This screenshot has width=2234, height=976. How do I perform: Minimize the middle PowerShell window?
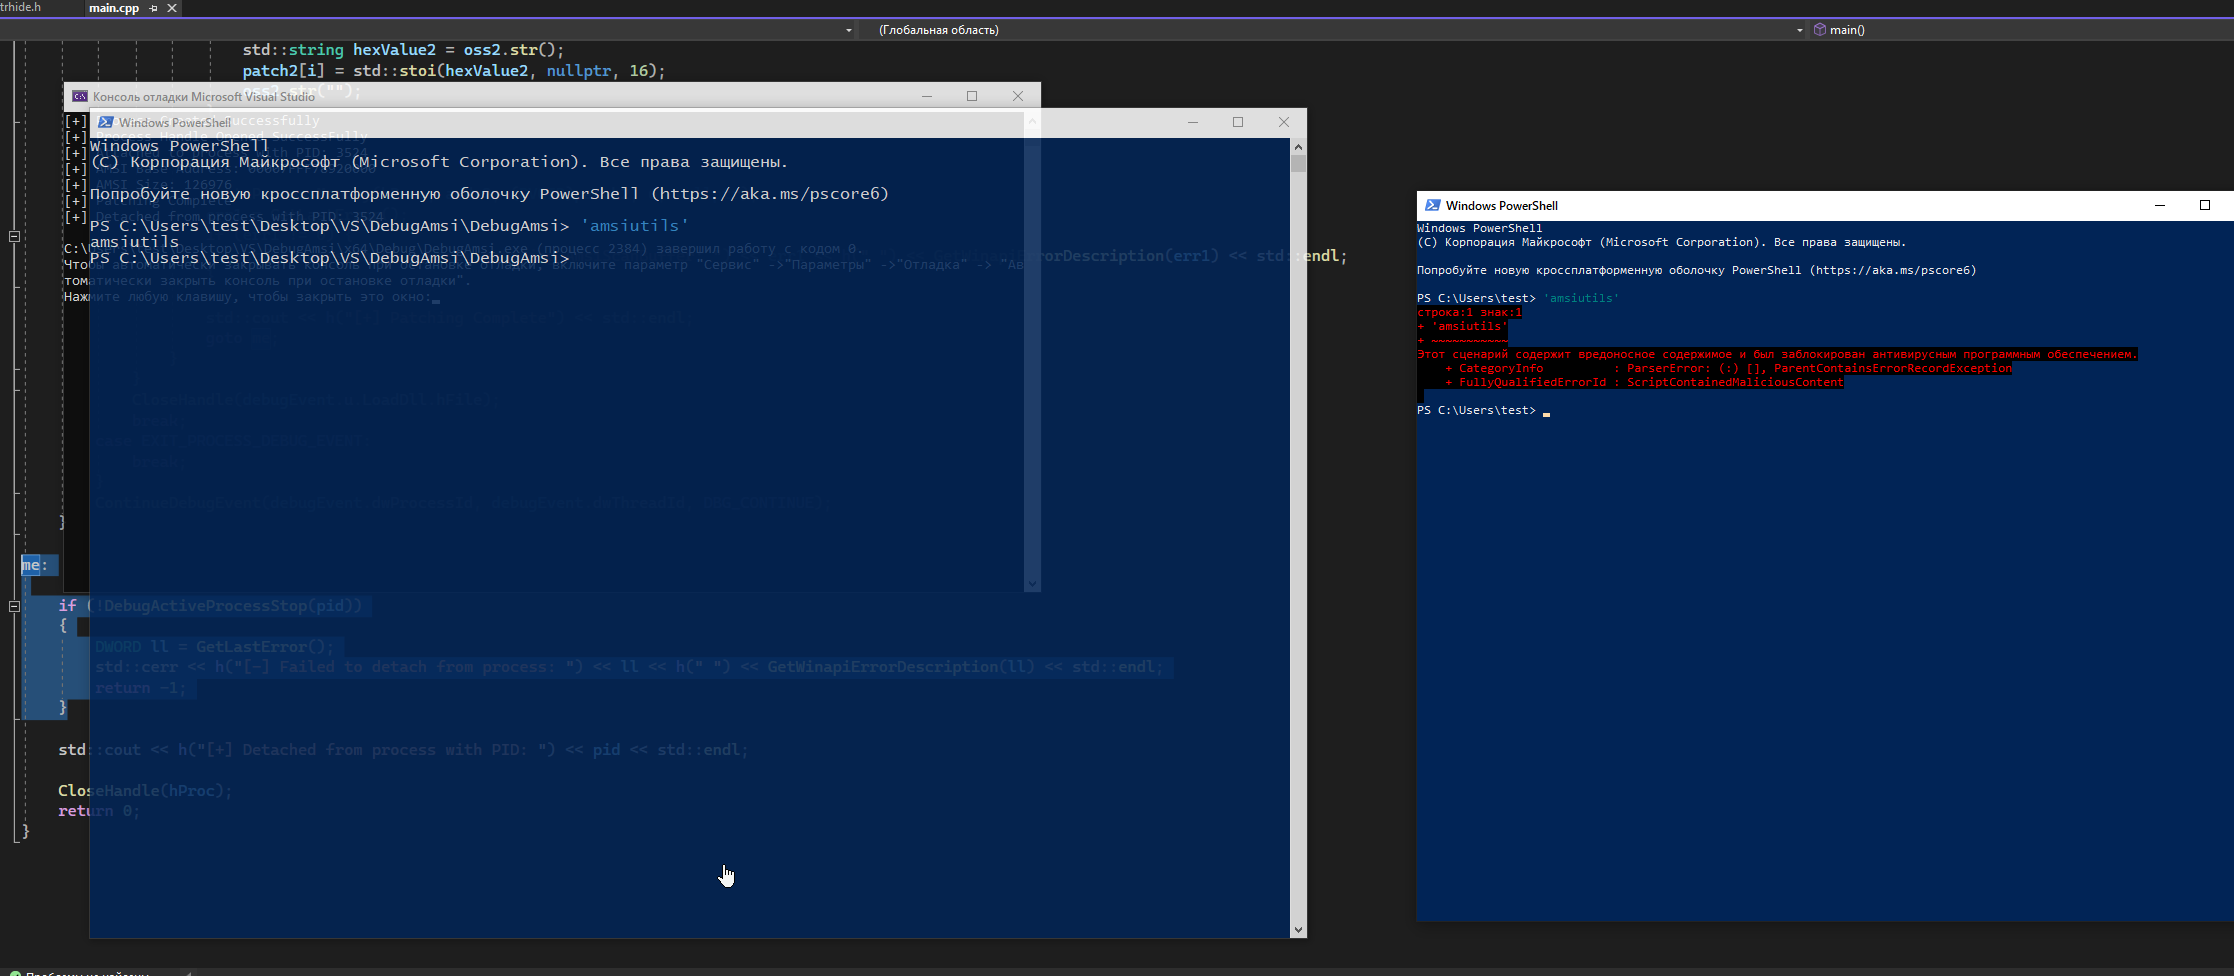(x=1192, y=122)
